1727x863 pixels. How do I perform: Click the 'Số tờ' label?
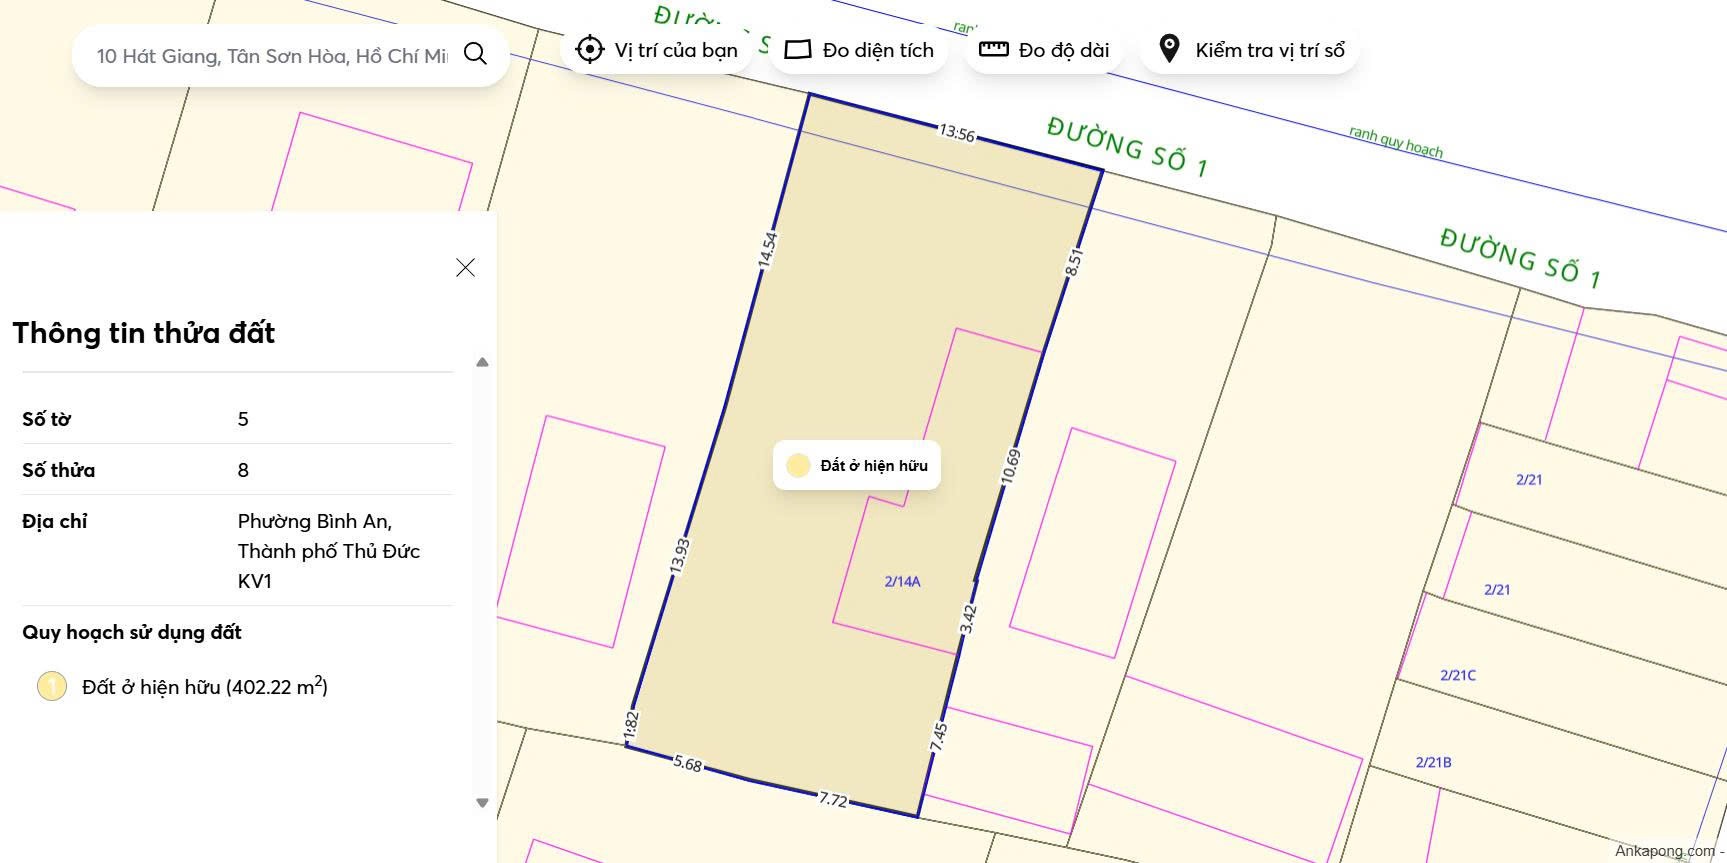pyautogui.click(x=46, y=419)
